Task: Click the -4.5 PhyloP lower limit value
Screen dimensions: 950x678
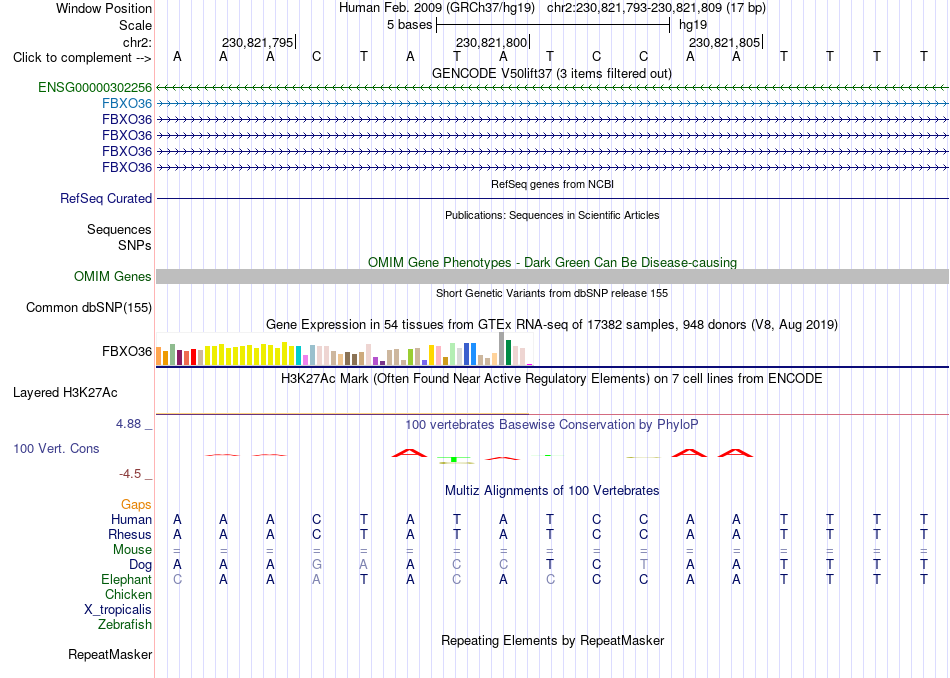Action: click(x=130, y=474)
